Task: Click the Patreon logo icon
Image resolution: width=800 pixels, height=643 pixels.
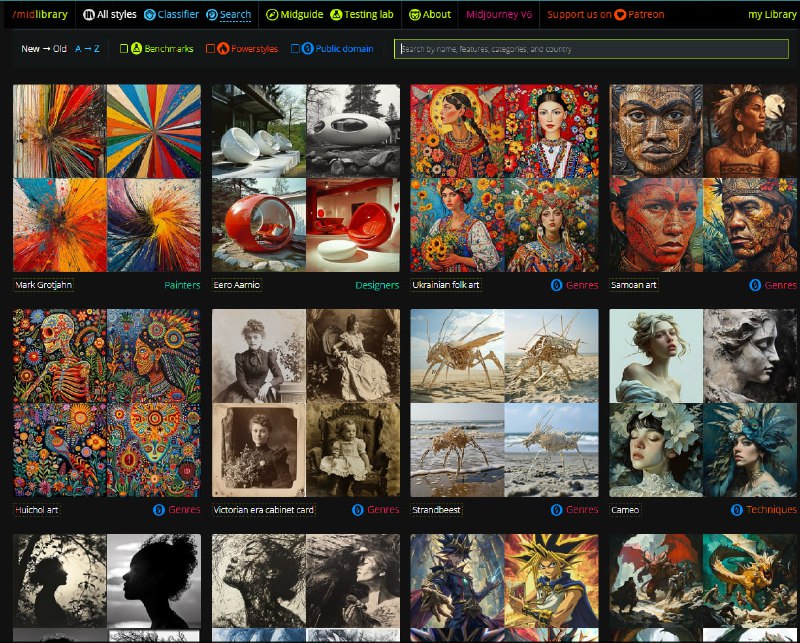Action: (620, 15)
